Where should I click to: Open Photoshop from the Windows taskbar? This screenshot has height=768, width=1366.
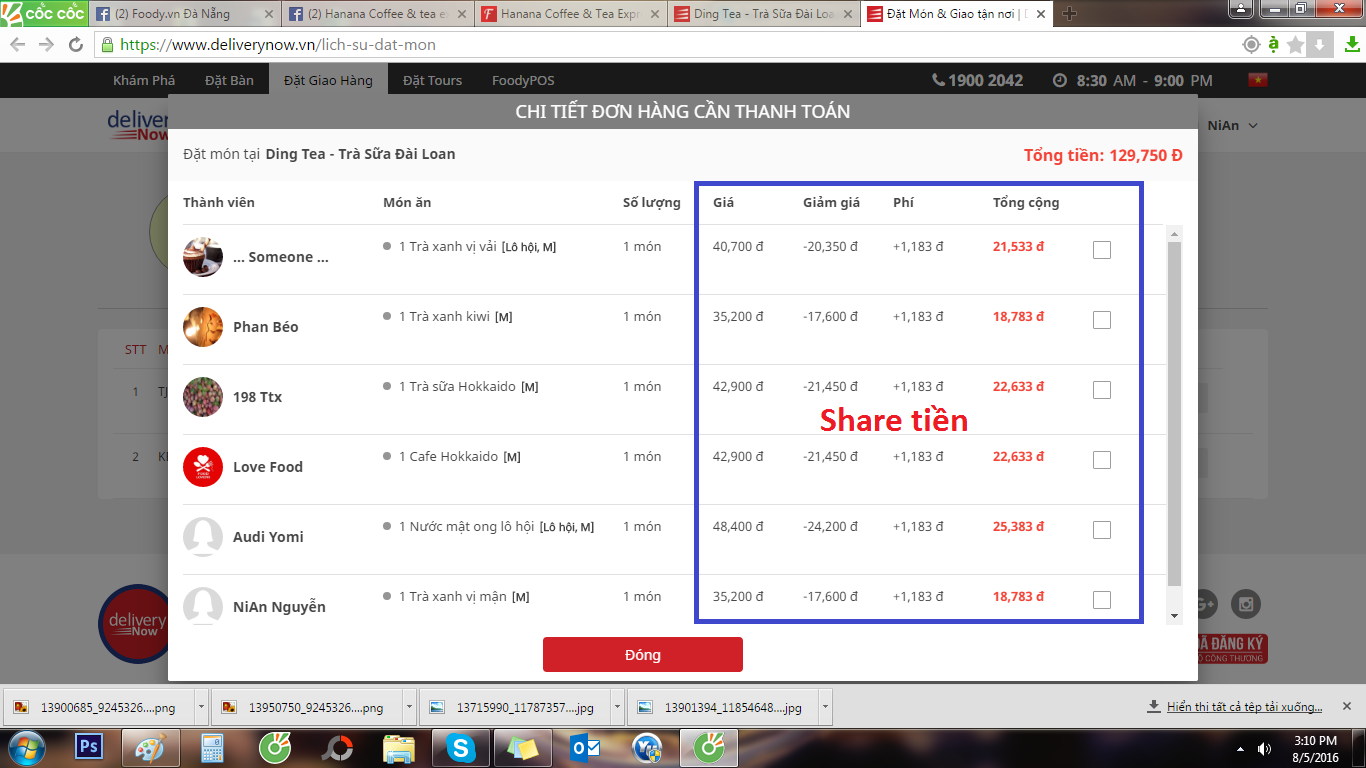tap(89, 747)
